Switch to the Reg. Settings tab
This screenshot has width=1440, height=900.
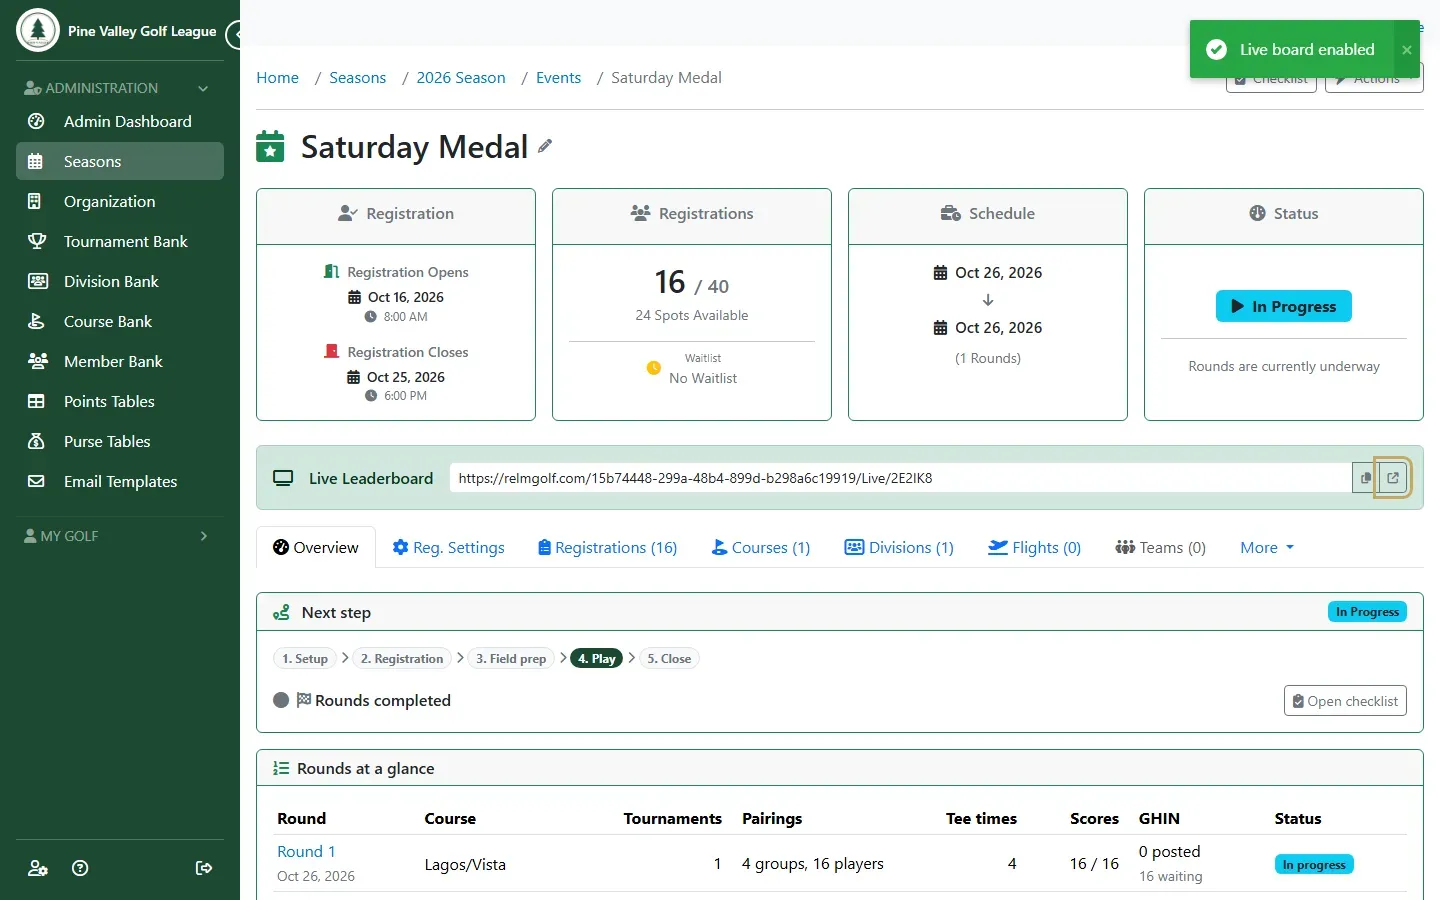click(448, 547)
